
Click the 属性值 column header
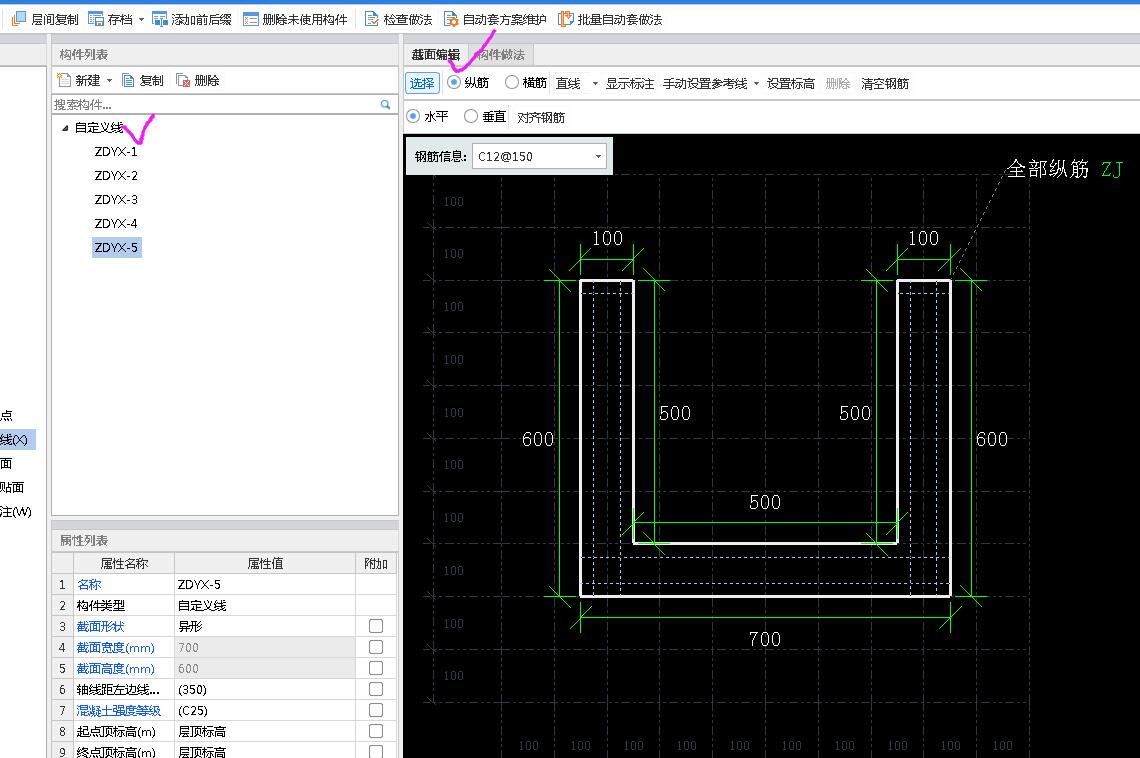(x=265, y=563)
